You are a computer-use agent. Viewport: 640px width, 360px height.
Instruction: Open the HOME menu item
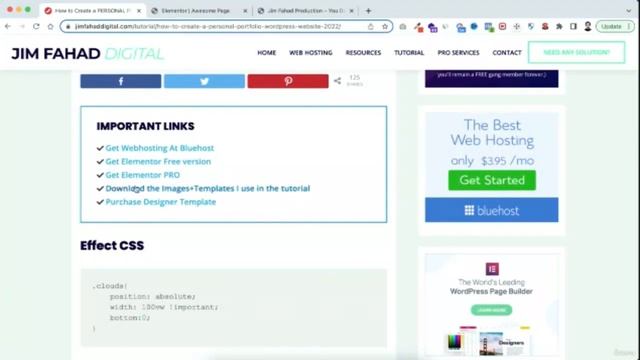click(x=267, y=53)
